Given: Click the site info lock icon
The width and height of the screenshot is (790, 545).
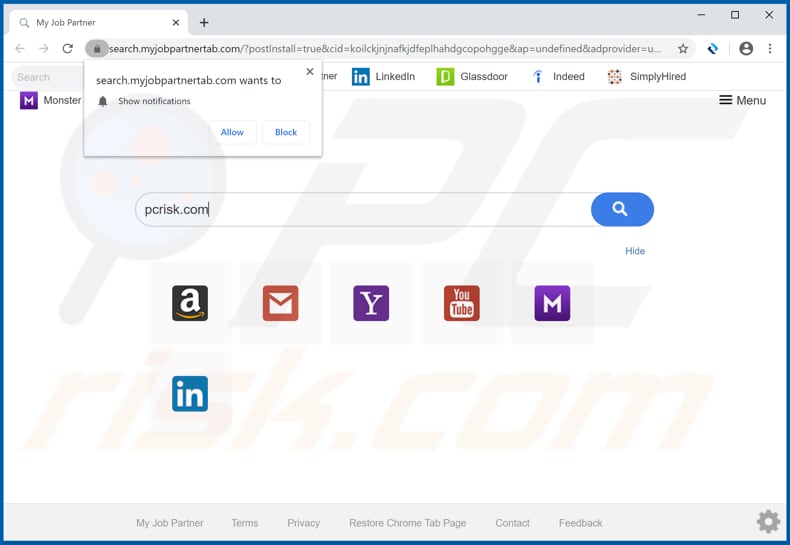Looking at the screenshot, I should point(97,49).
